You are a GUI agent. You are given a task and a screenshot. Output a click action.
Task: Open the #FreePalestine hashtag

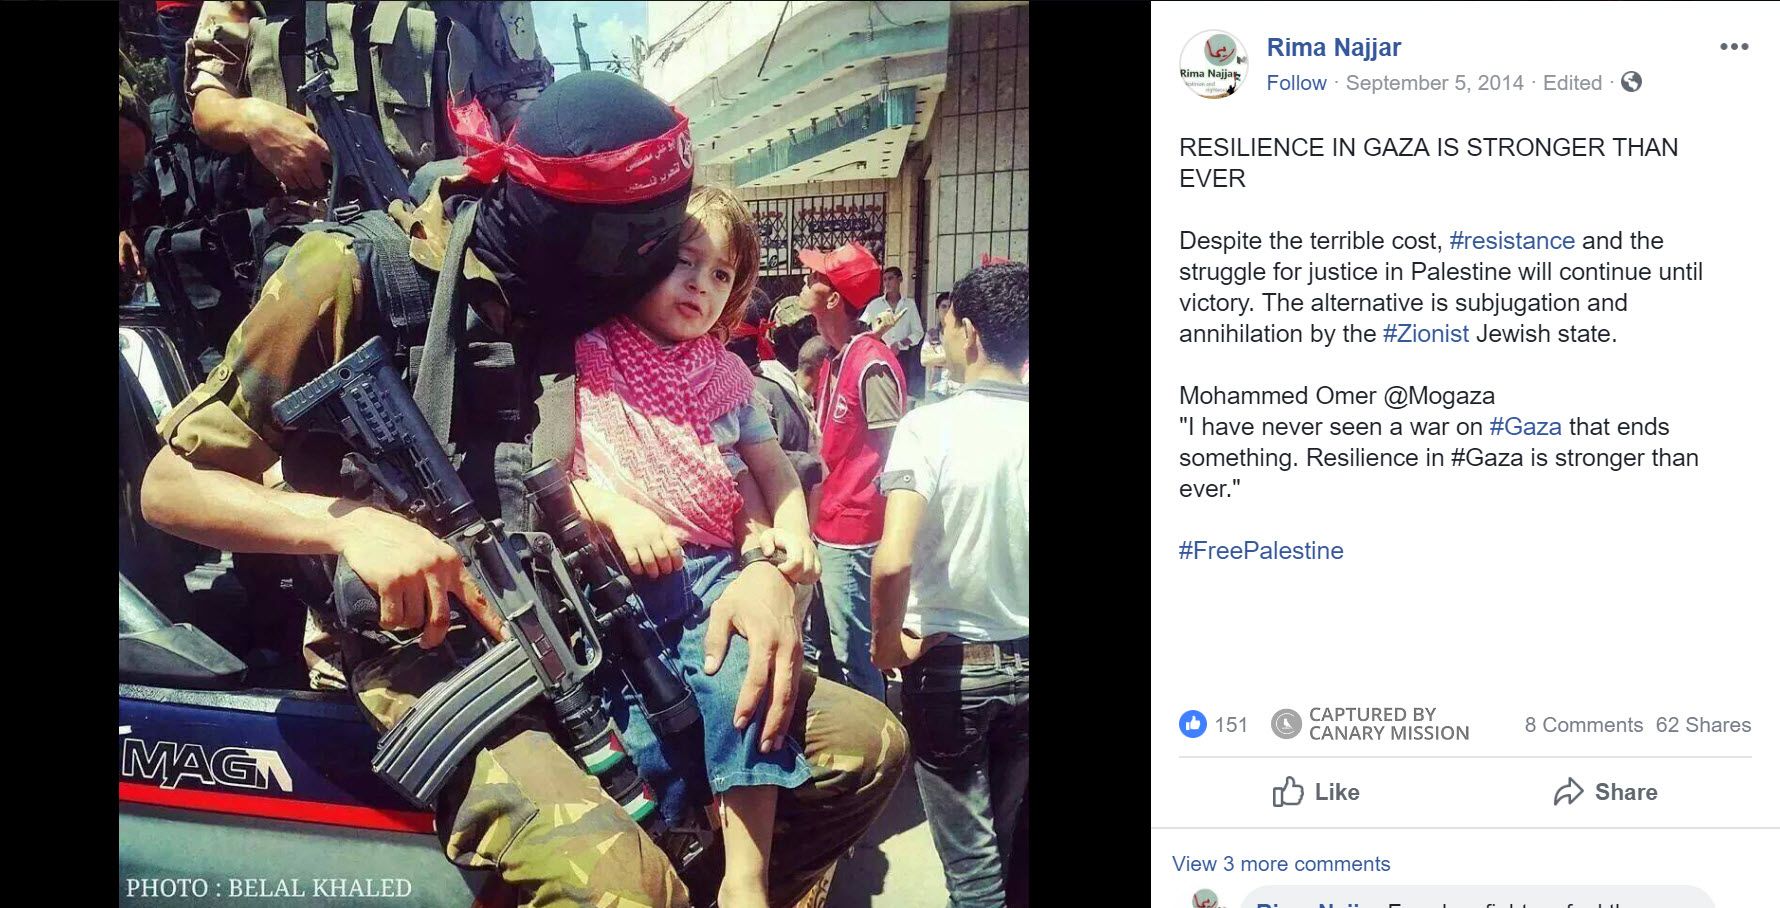pyautogui.click(x=1261, y=551)
